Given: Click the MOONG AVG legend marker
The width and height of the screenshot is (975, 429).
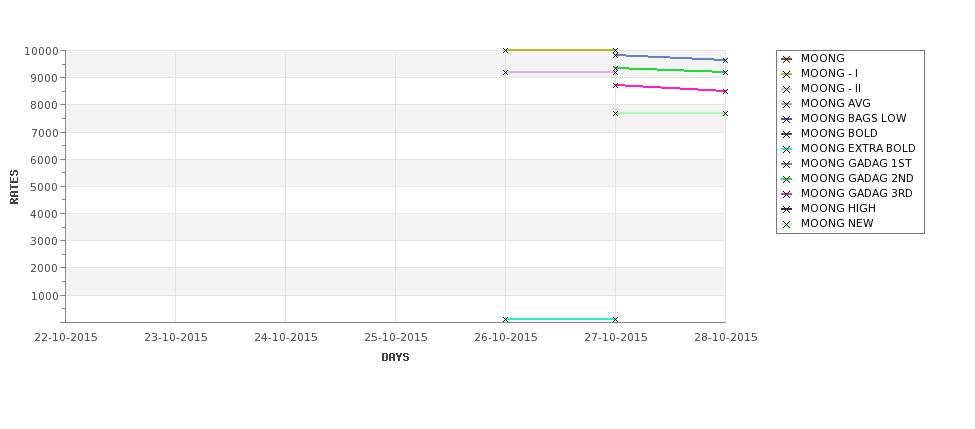Looking at the screenshot, I should [x=786, y=104].
